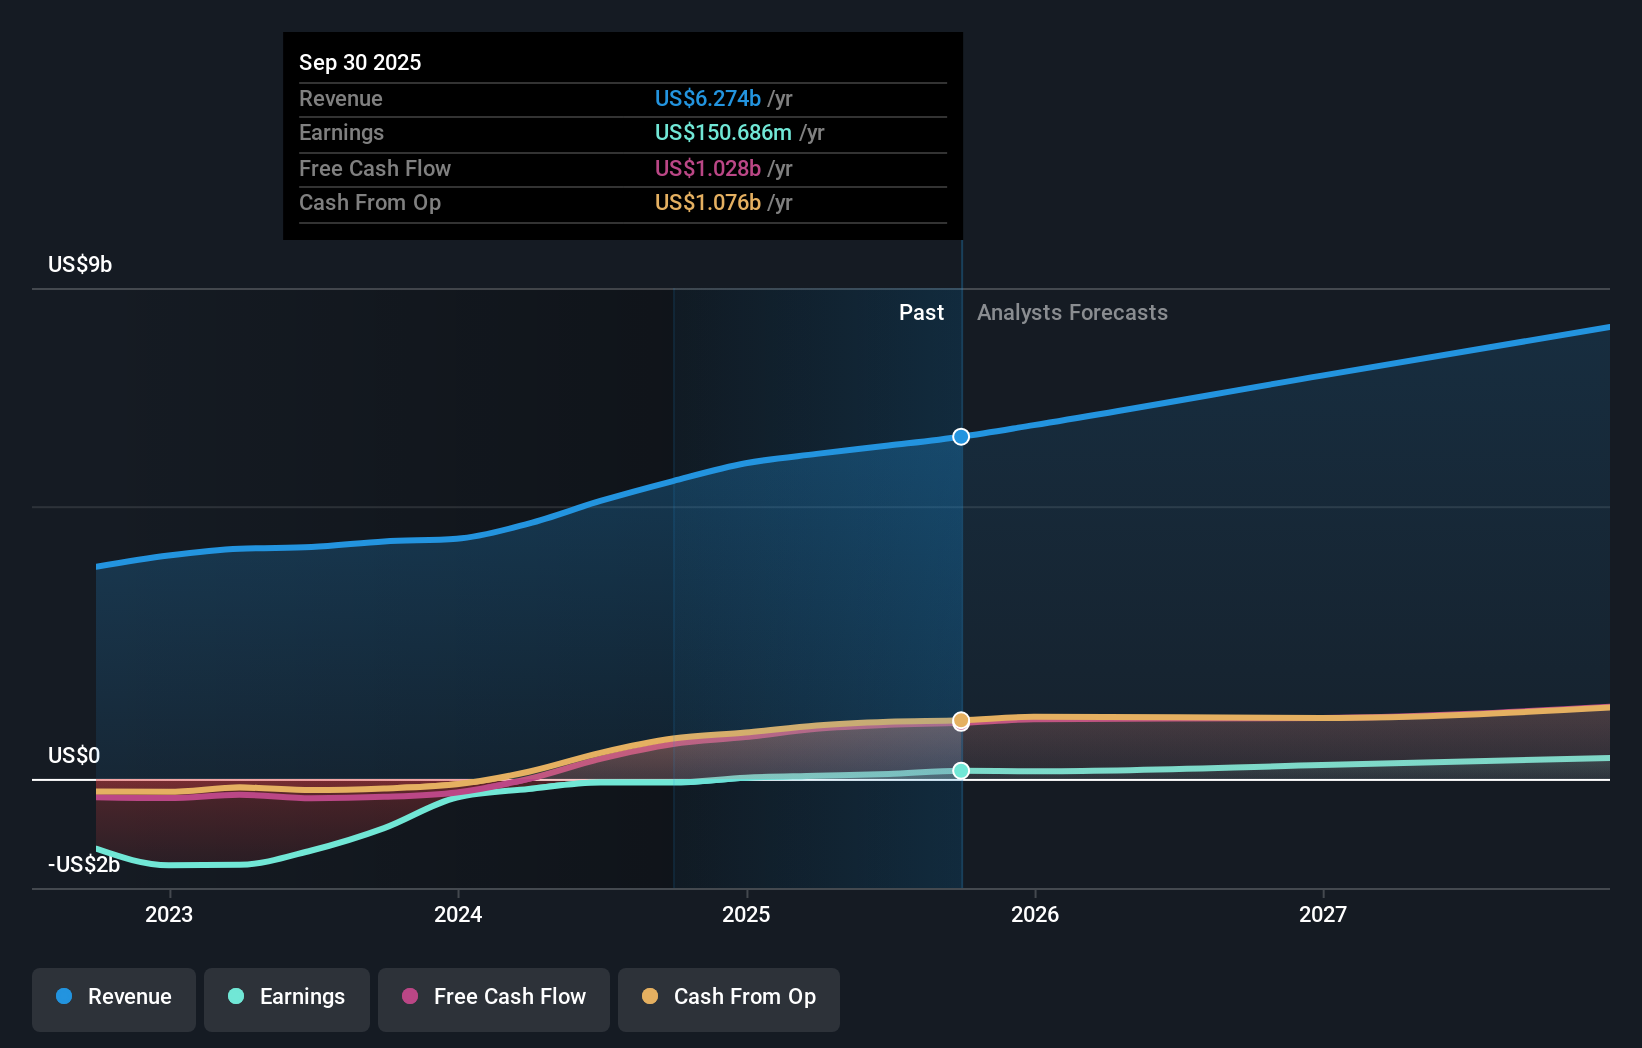Viewport: 1642px width, 1048px height.
Task: Toggle the Revenue series visibility
Action: (x=113, y=997)
